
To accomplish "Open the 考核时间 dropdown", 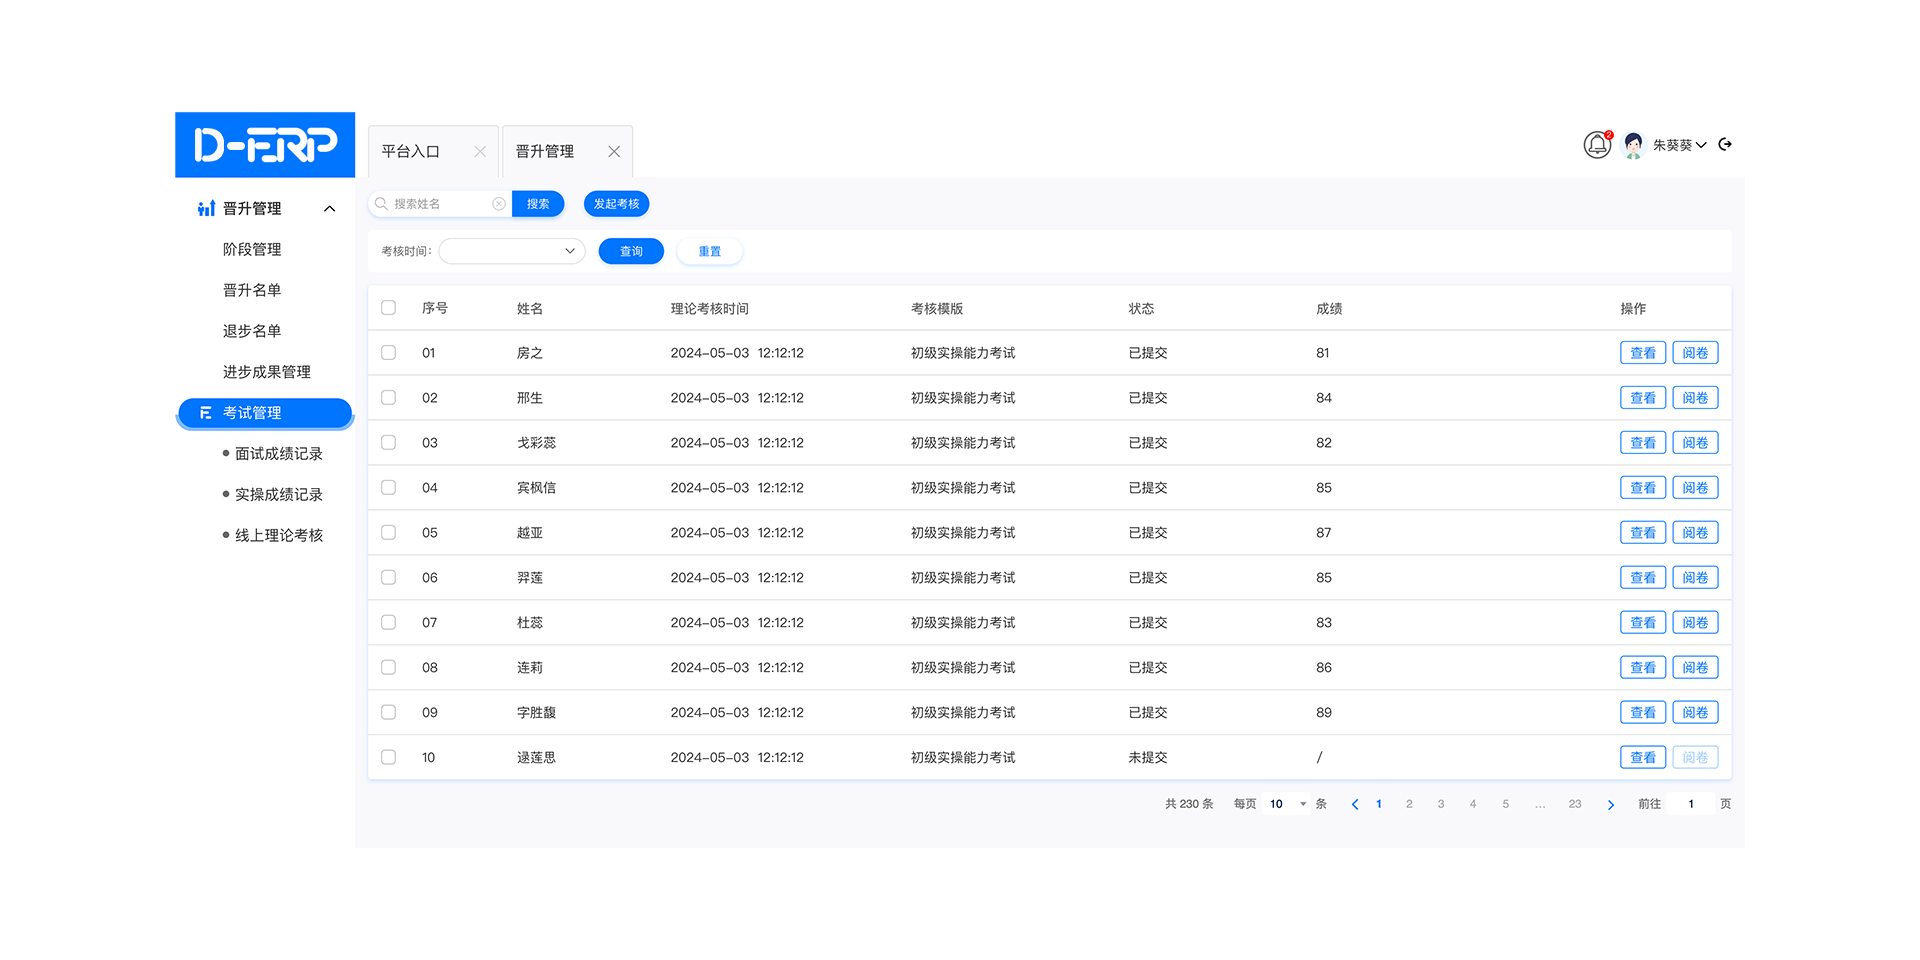I will click(x=511, y=250).
